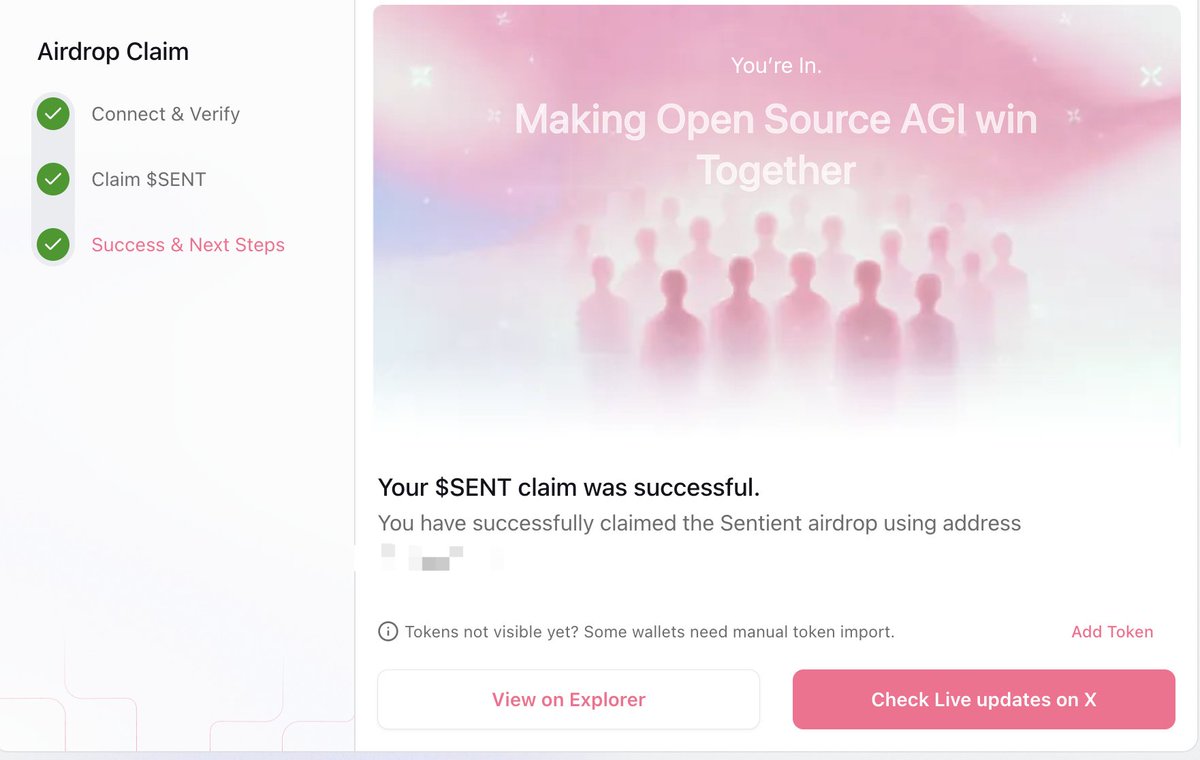The height and width of the screenshot is (760, 1200).
Task: Click the Tokens not visible yet hint text
Action: [649, 632]
